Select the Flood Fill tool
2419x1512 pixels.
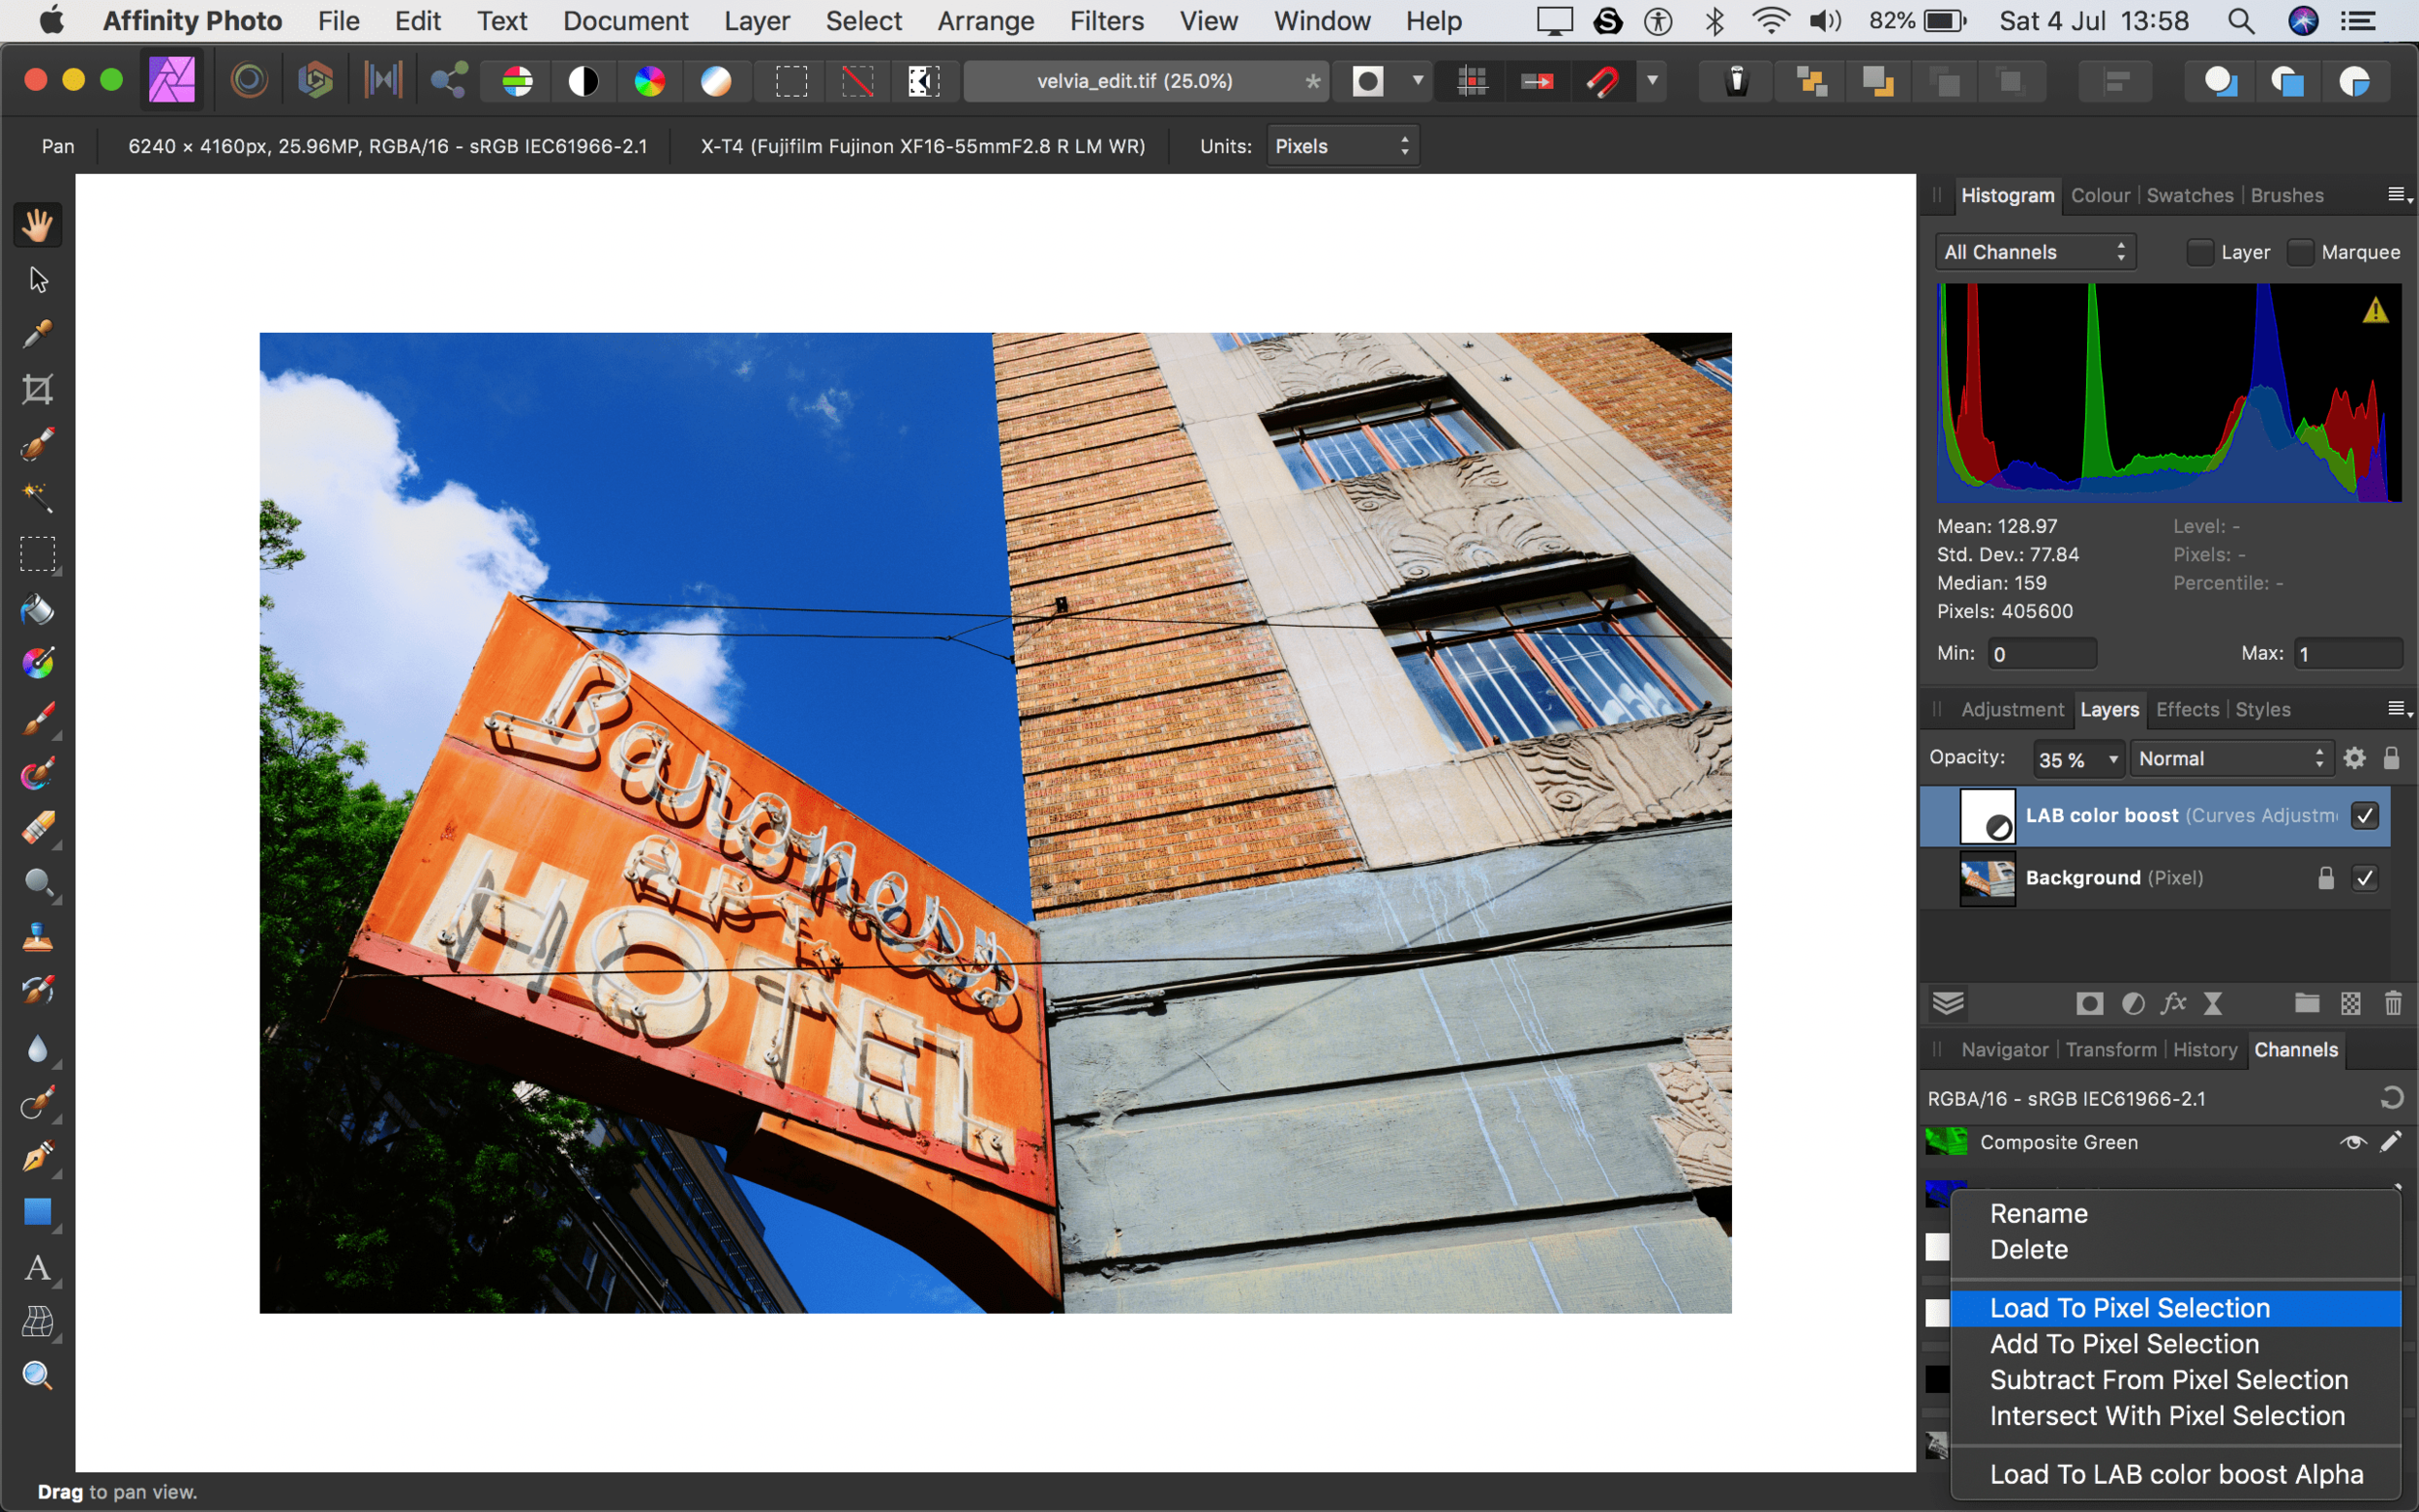click(37, 609)
